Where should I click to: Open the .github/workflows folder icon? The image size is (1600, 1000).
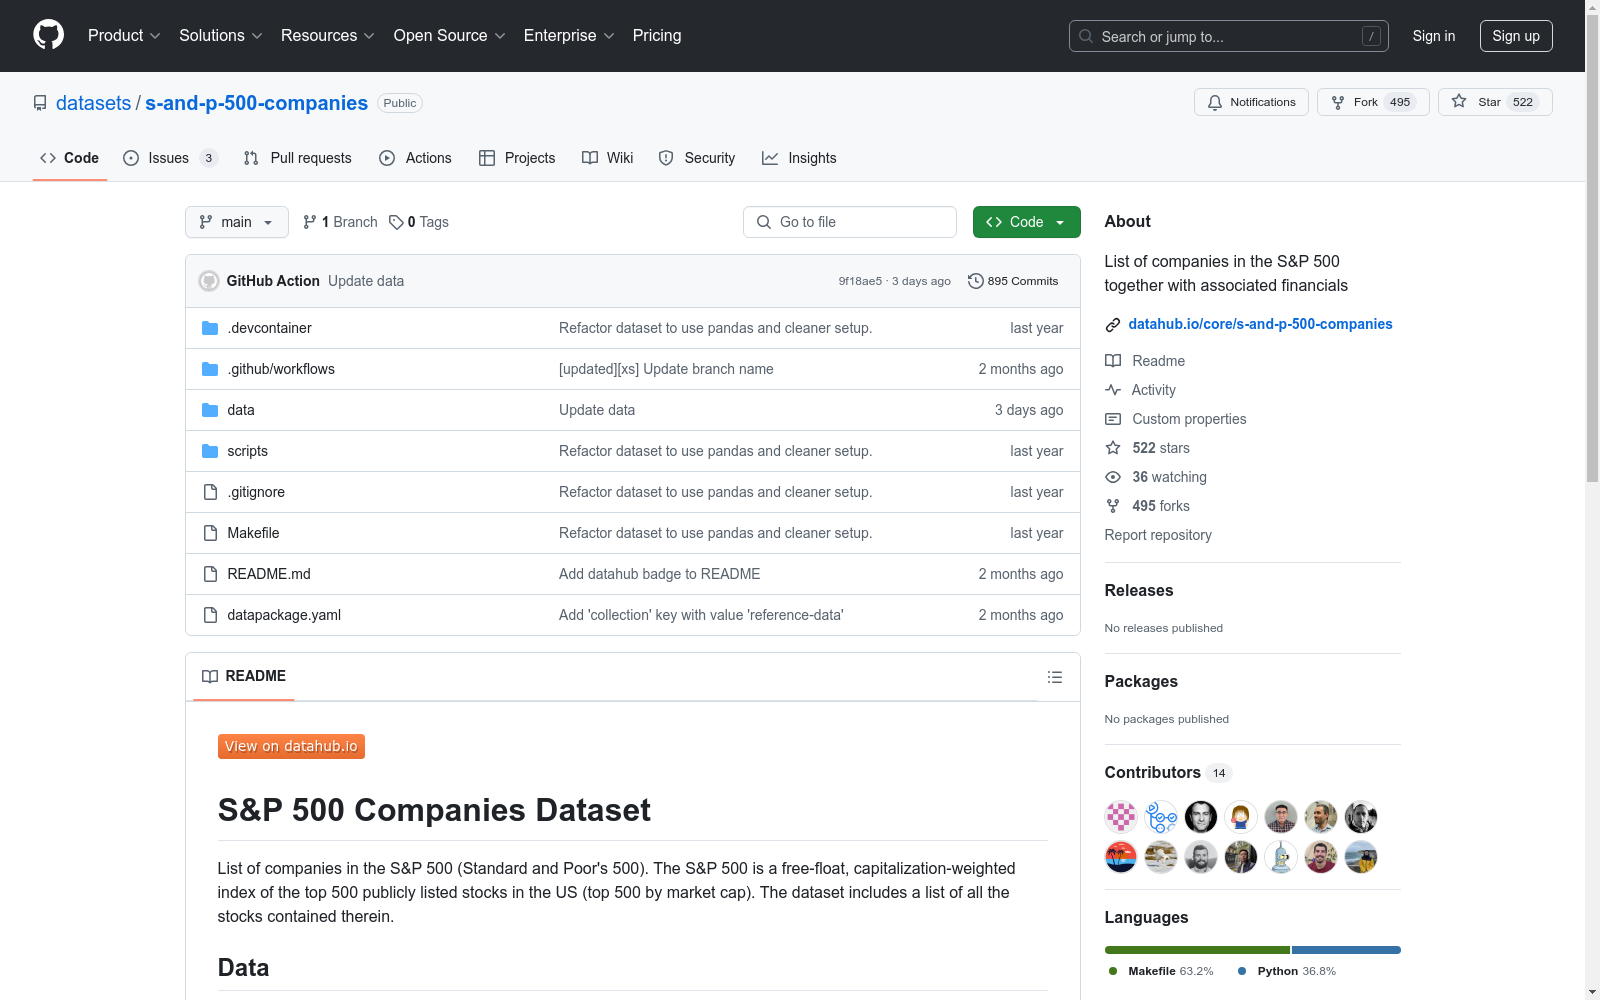click(210, 369)
